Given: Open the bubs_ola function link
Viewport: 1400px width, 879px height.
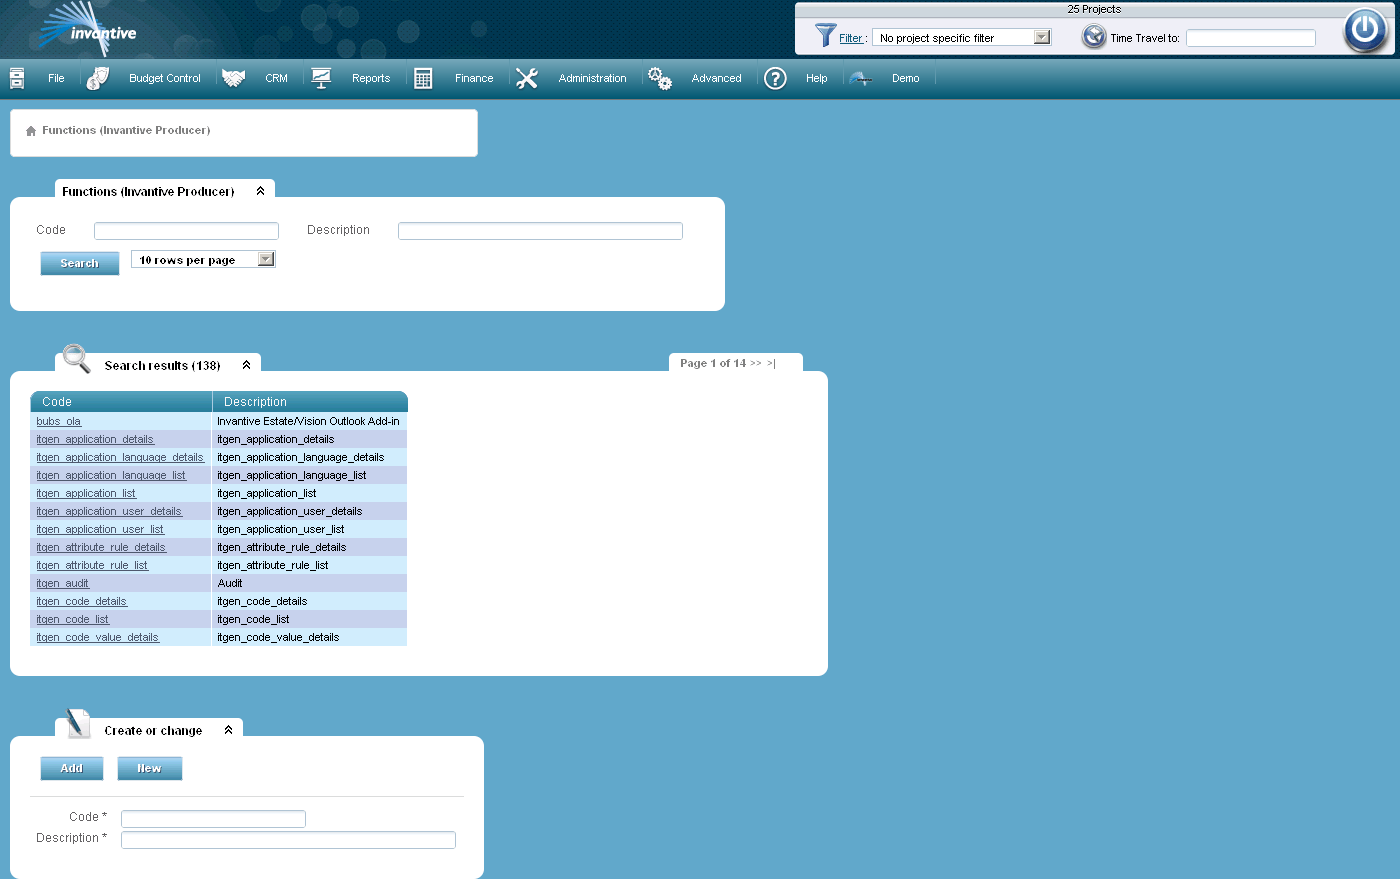Looking at the screenshot, I should [58, 421].
